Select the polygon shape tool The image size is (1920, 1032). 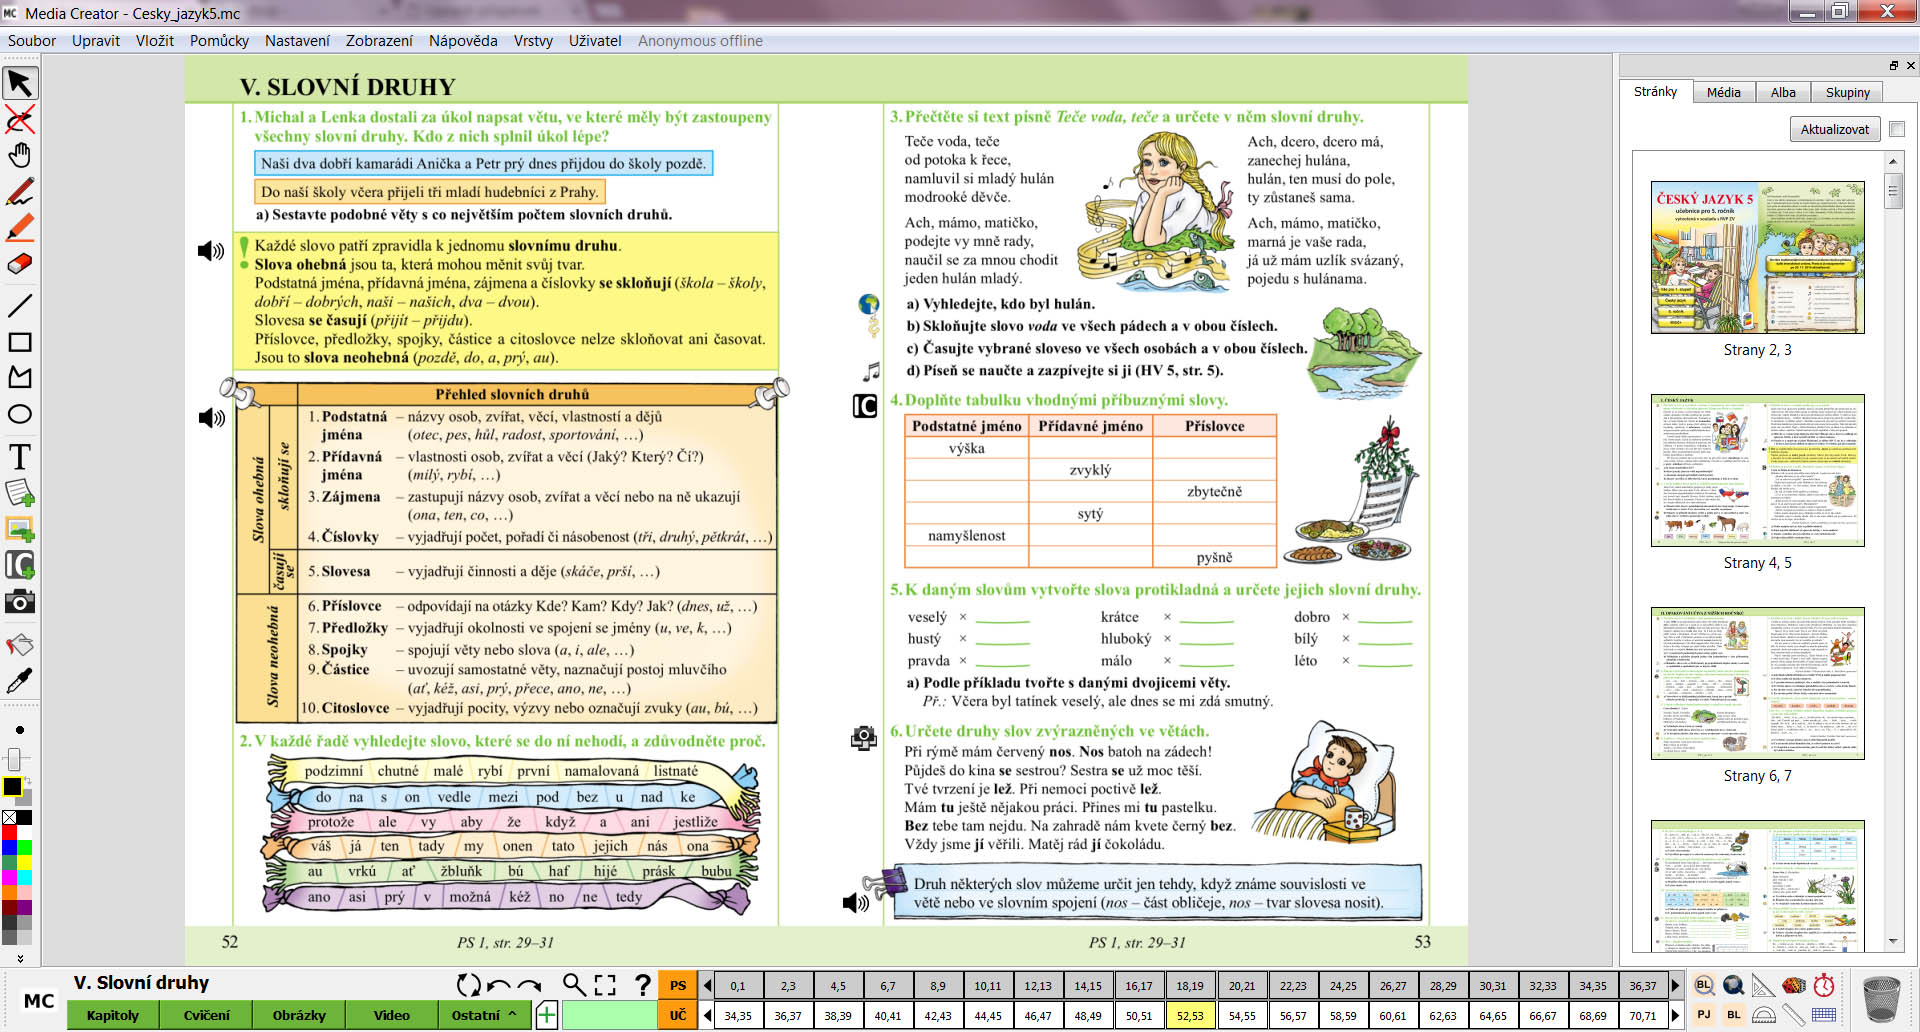20,377
